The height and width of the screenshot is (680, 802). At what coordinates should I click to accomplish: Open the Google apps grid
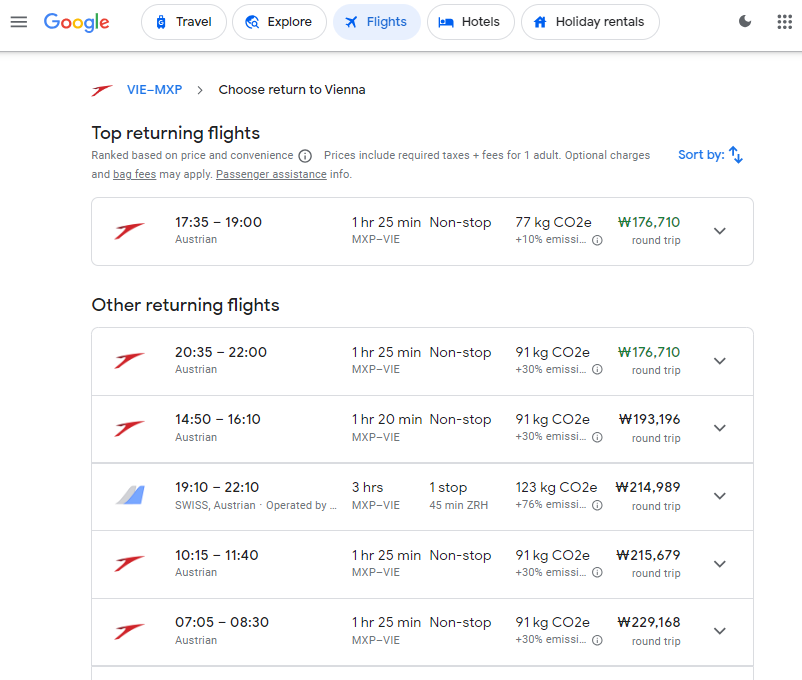(785, 22)
